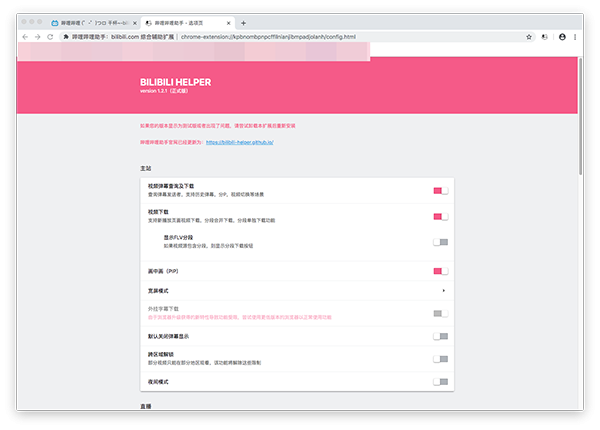Screen dimensions: 600x430
Task: Click the 显示FLV分段 option label
Action: [178, 238]
